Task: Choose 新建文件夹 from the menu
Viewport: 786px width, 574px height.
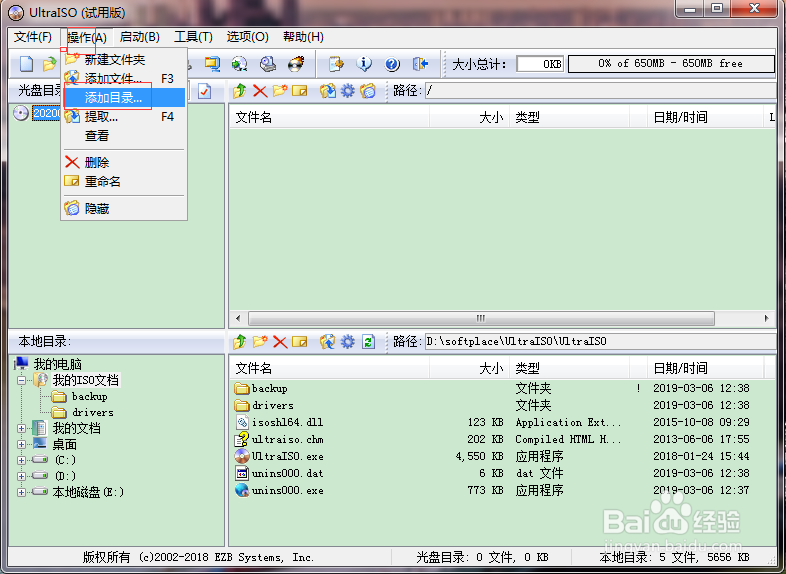Action: [x=124, y=60]
